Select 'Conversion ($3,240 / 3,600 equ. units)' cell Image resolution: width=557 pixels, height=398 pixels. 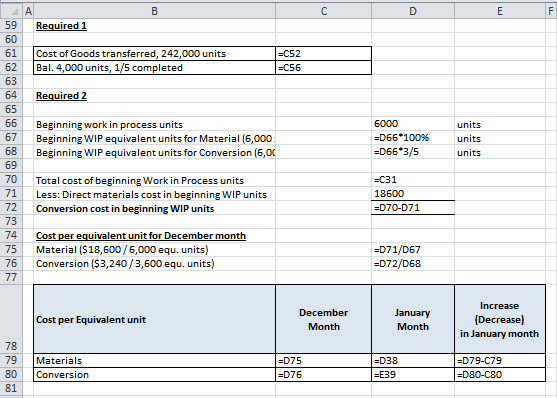click(154, 264)
